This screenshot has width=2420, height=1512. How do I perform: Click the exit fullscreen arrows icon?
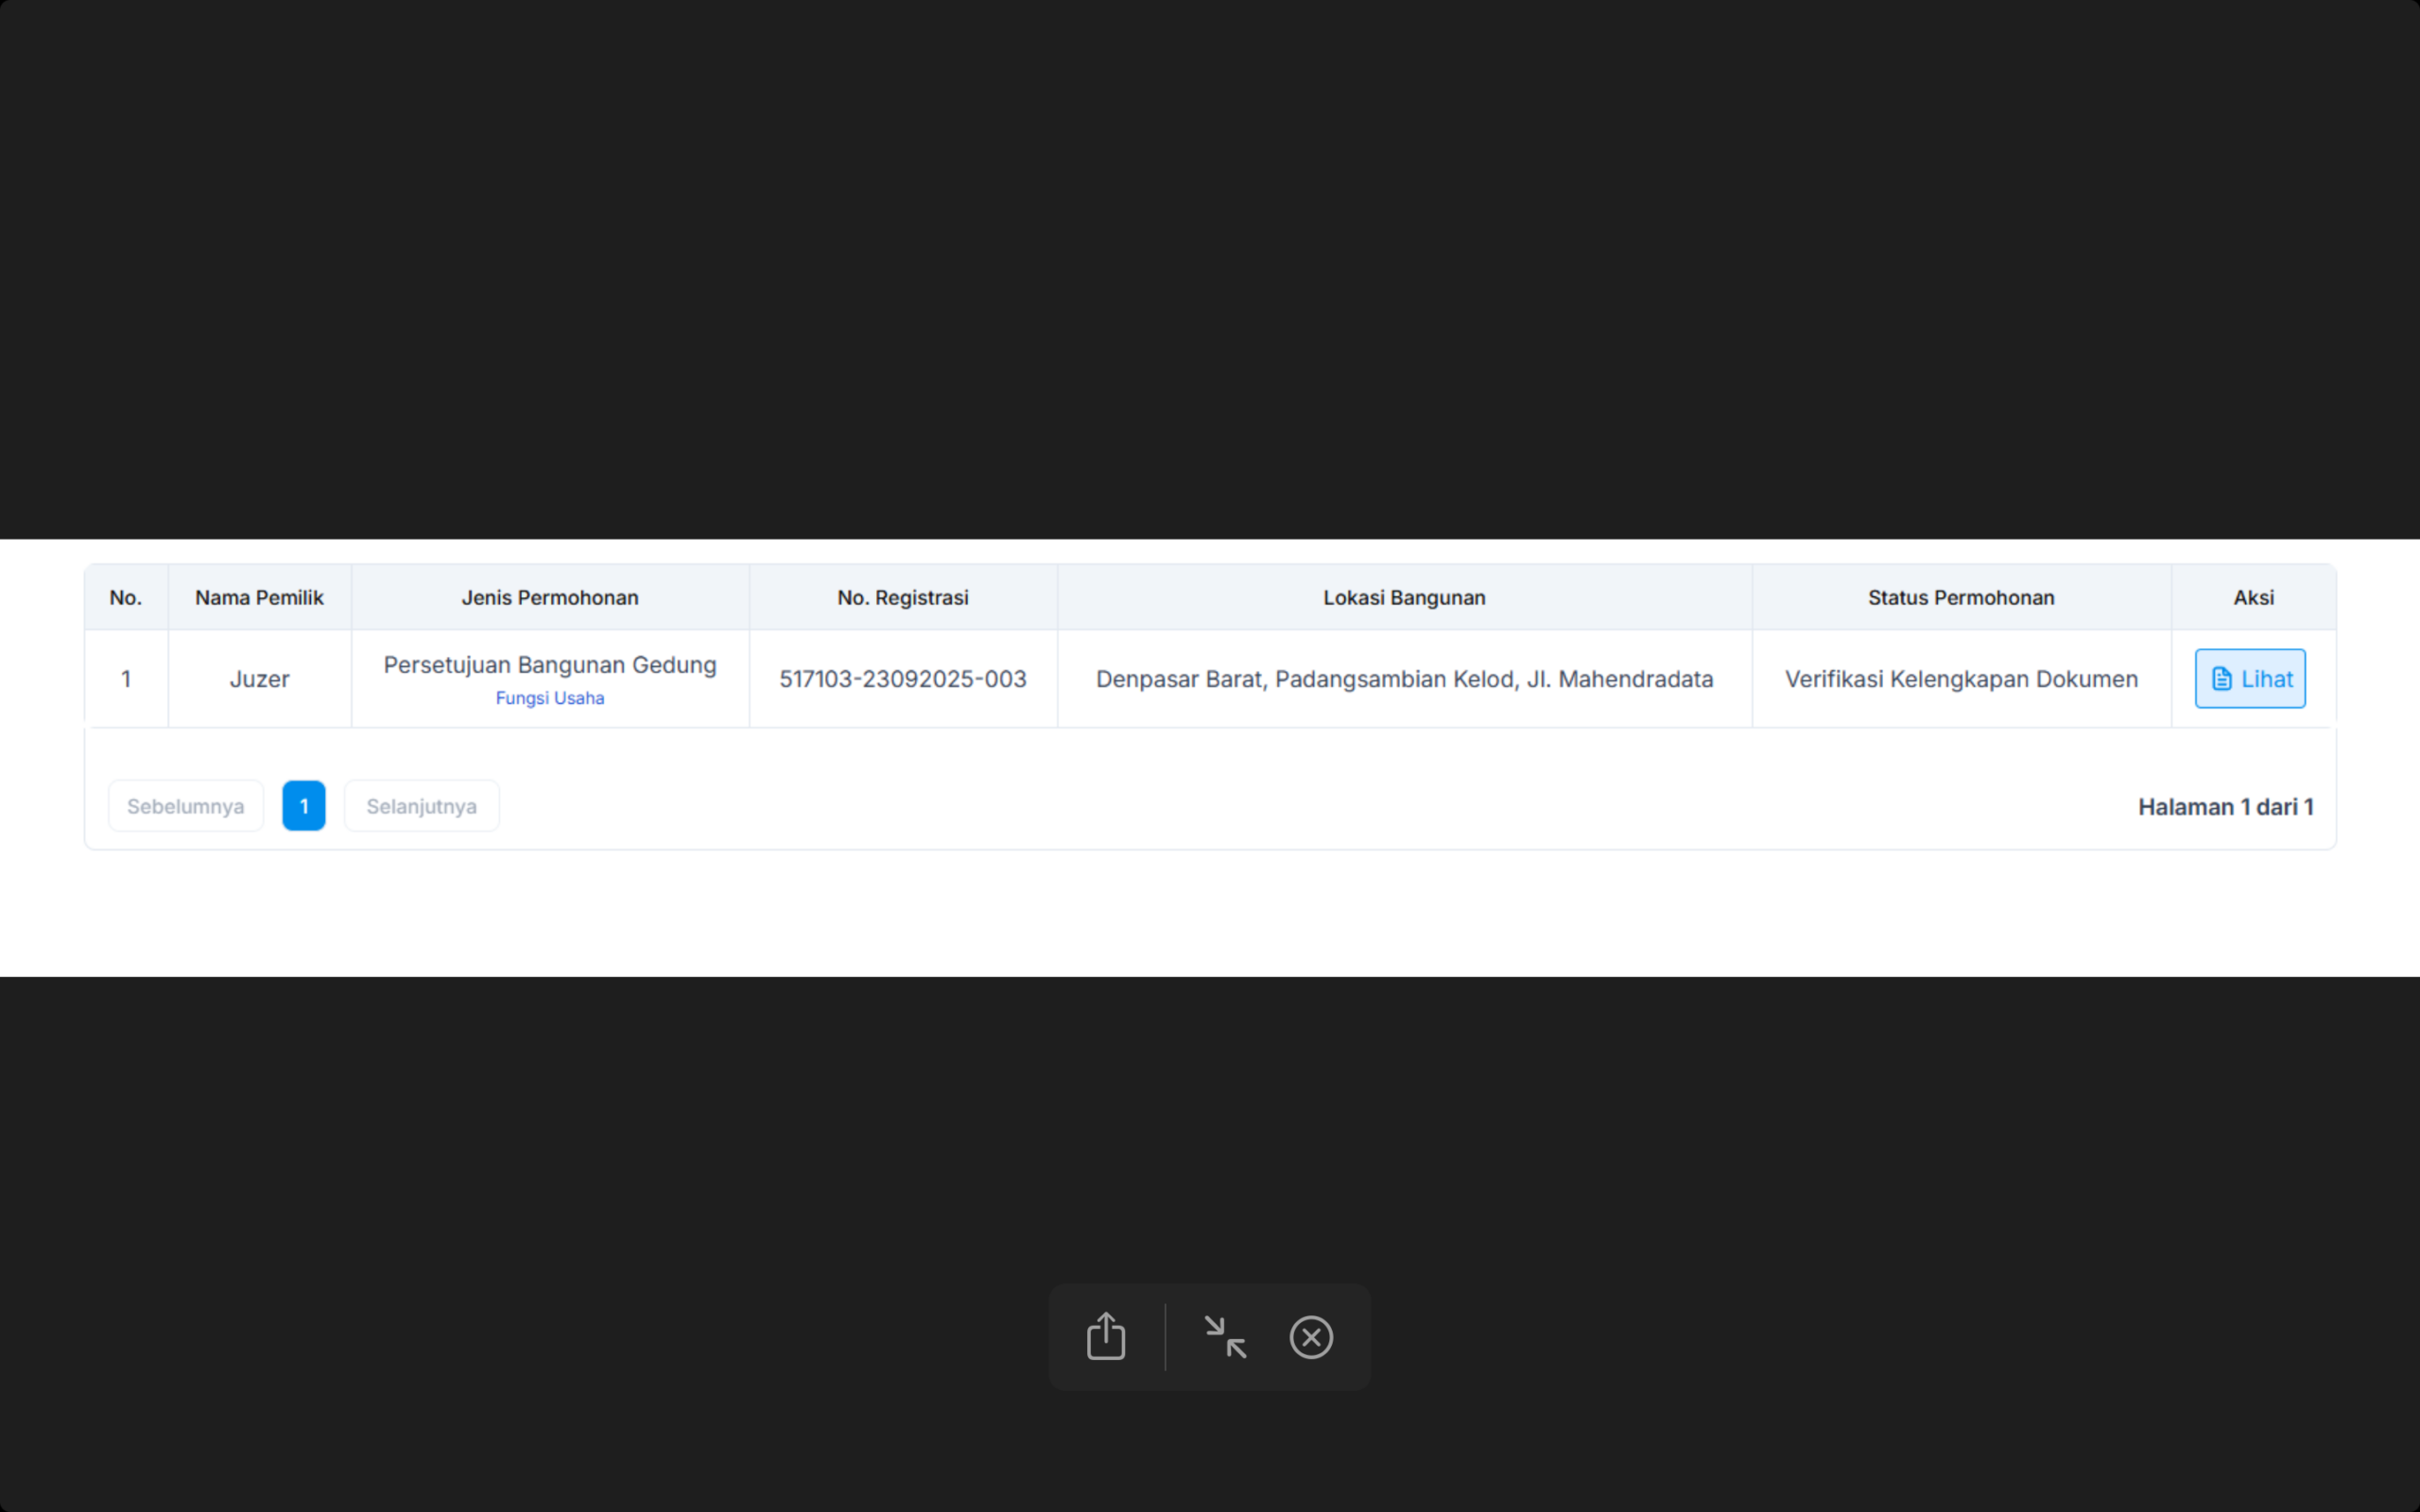(x=1225, y=1337)
